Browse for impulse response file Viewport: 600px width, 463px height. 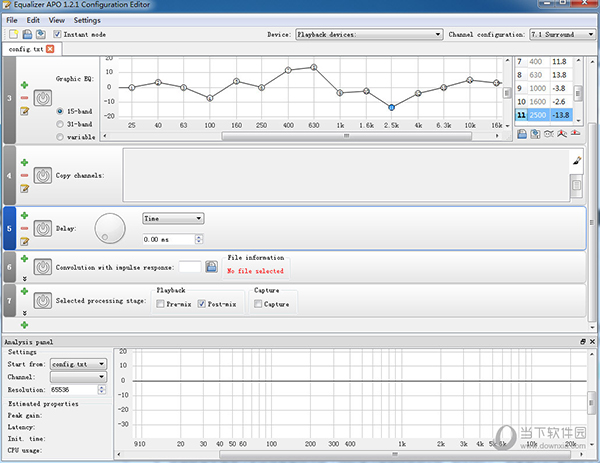click(211, 267)
